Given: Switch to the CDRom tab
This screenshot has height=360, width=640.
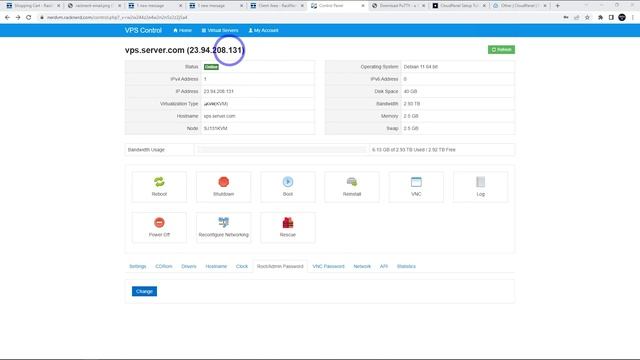Looking at the screenshot, I should tap(164, 266).
